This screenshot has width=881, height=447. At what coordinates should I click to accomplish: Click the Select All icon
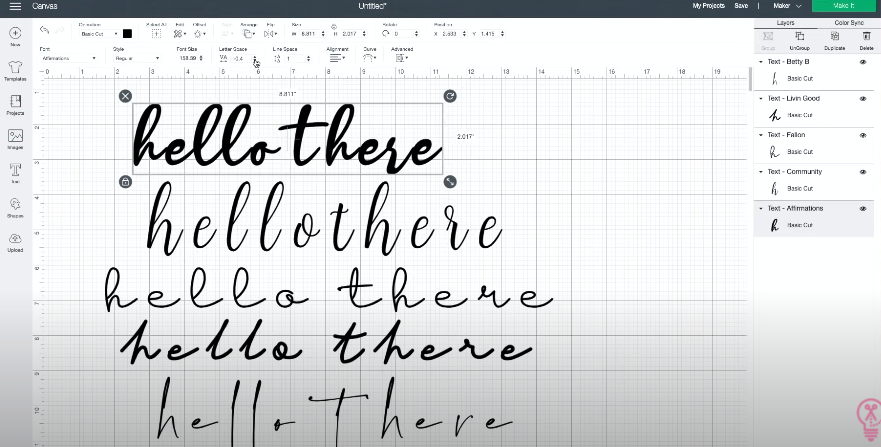(157, 34)
